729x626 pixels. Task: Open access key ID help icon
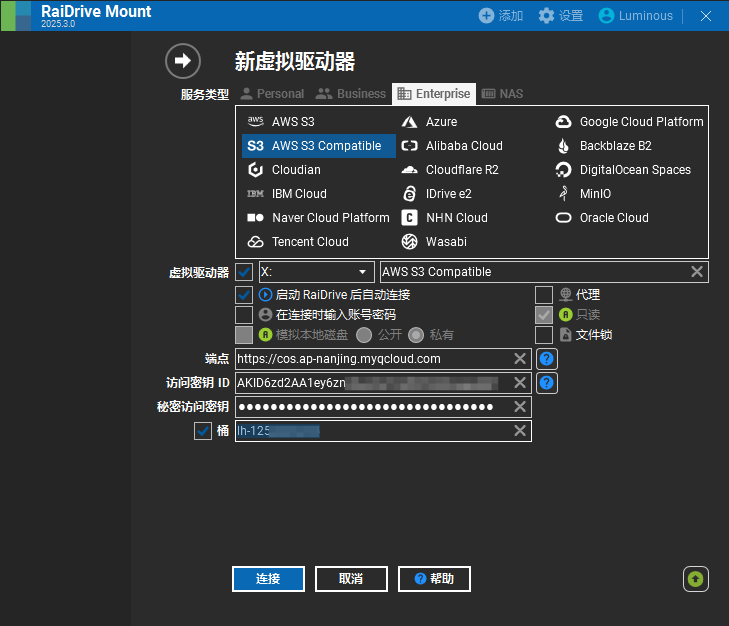point(547,383)
